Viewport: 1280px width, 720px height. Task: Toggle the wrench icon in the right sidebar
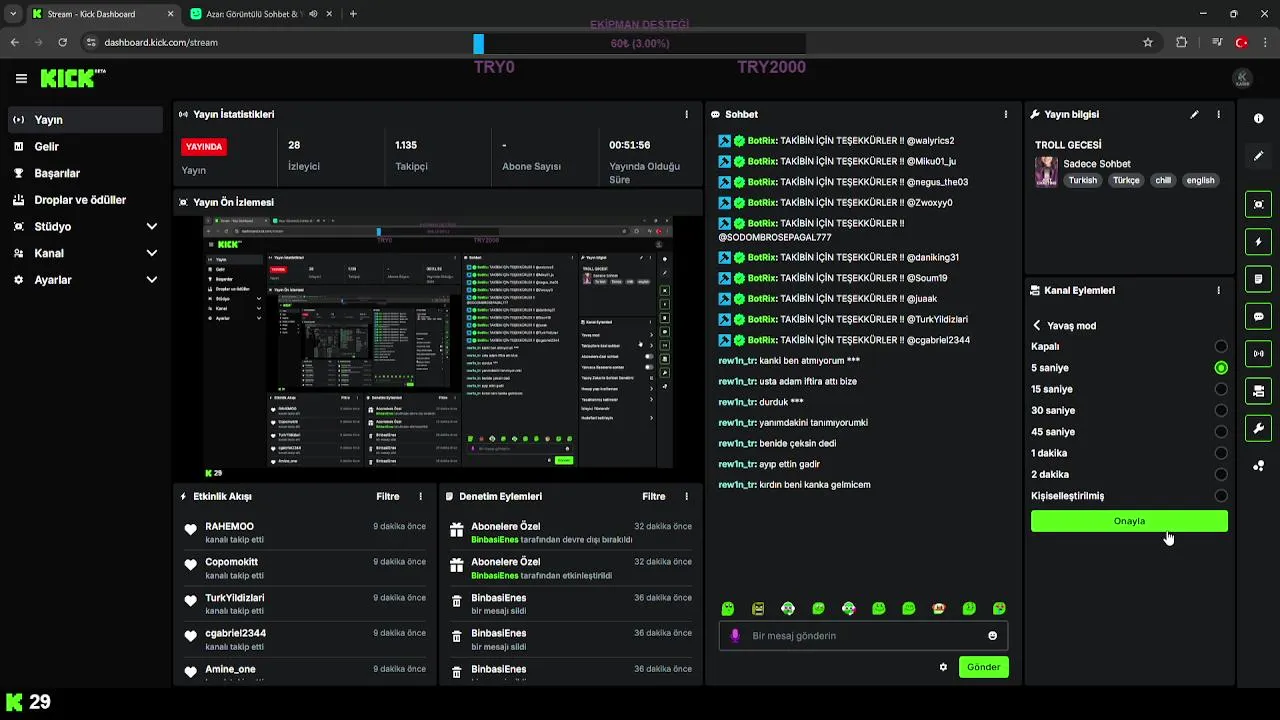tap(1258, 428)
